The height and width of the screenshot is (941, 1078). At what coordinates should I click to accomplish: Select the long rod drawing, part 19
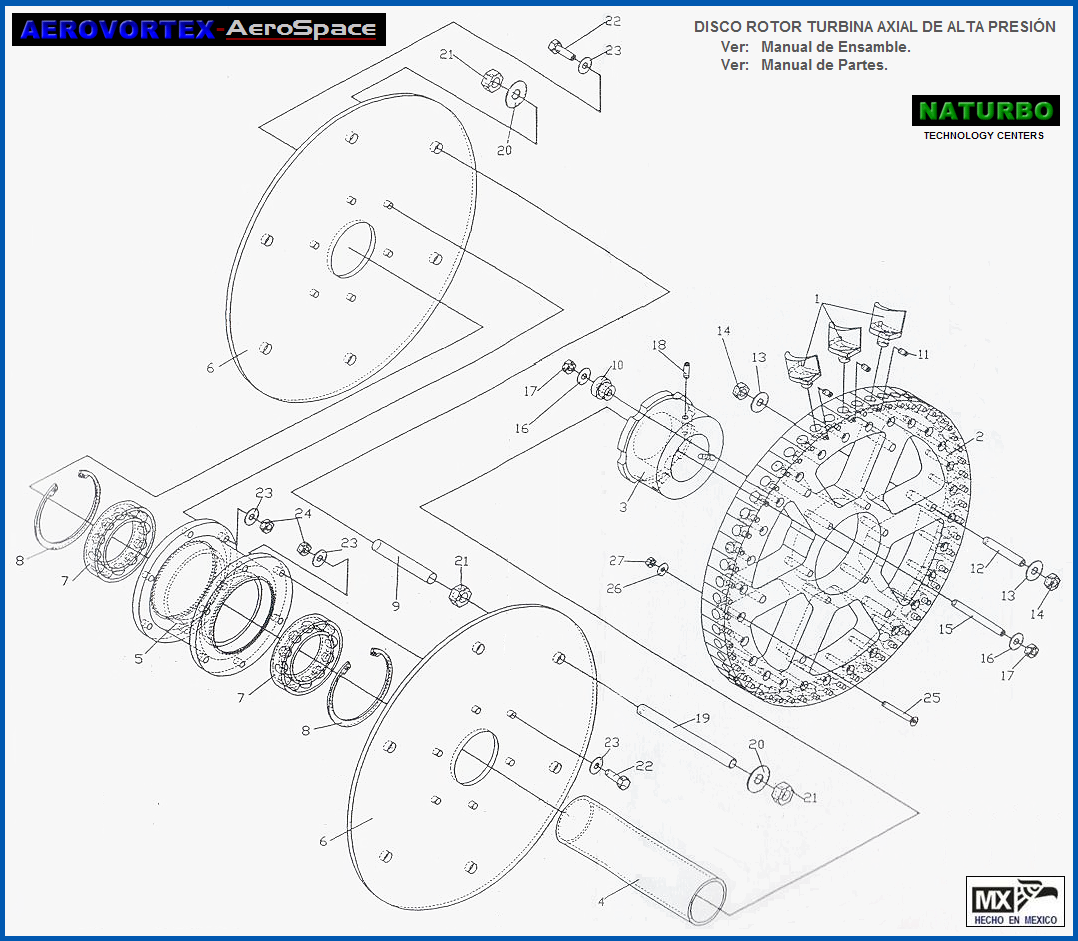[686, 735]
